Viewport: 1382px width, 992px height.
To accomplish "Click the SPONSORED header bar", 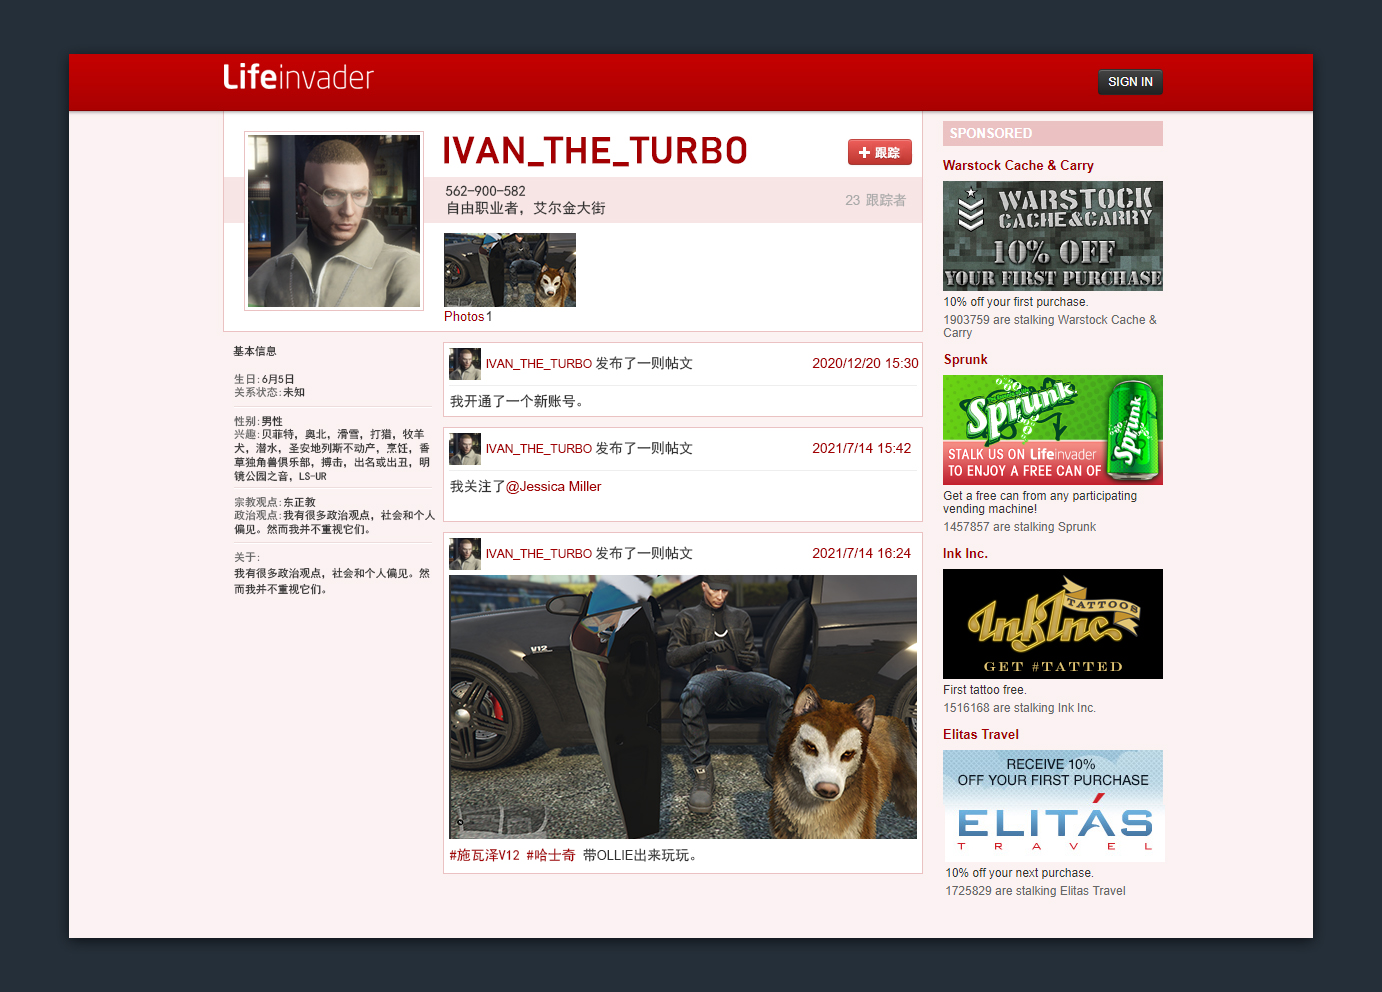I will coord(1053,134).
